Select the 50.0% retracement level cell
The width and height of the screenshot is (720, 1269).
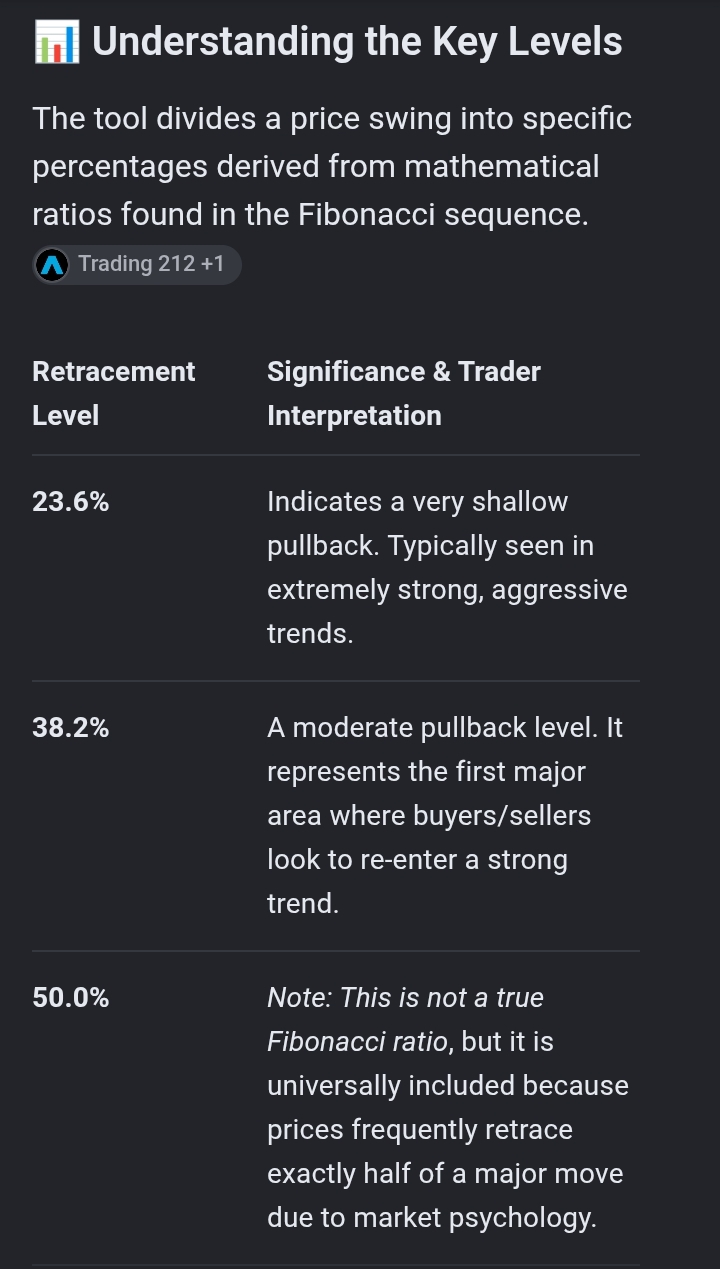coord(71,998)
